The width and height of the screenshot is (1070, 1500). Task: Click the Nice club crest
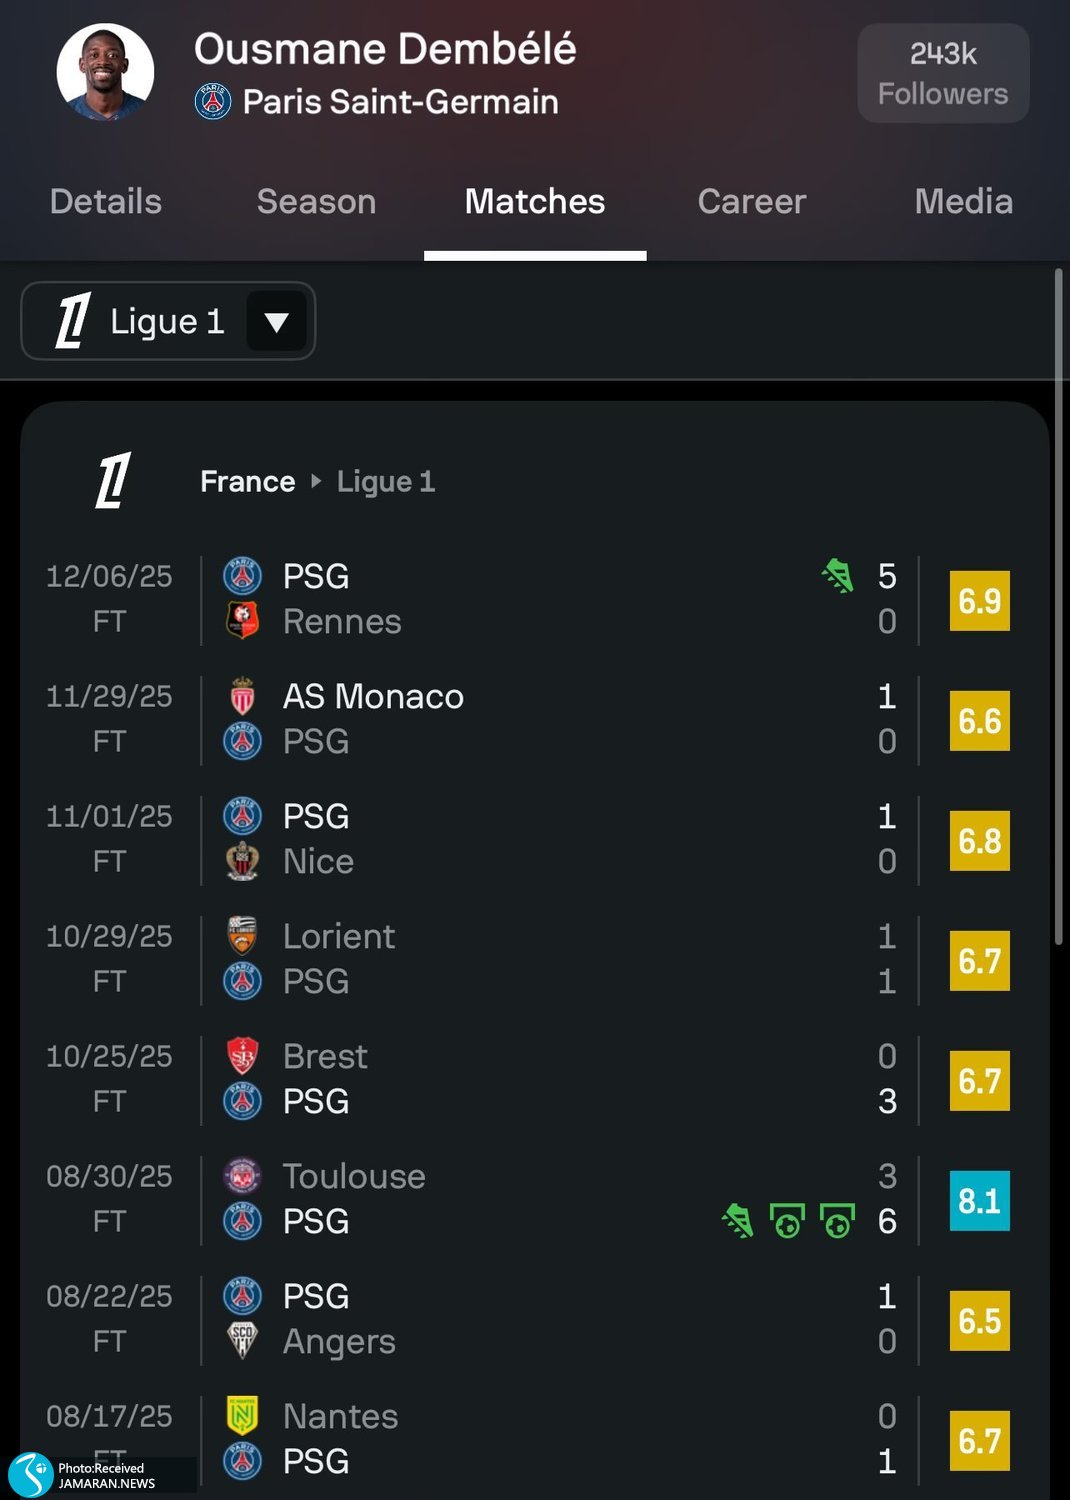[x=242, y=861]
